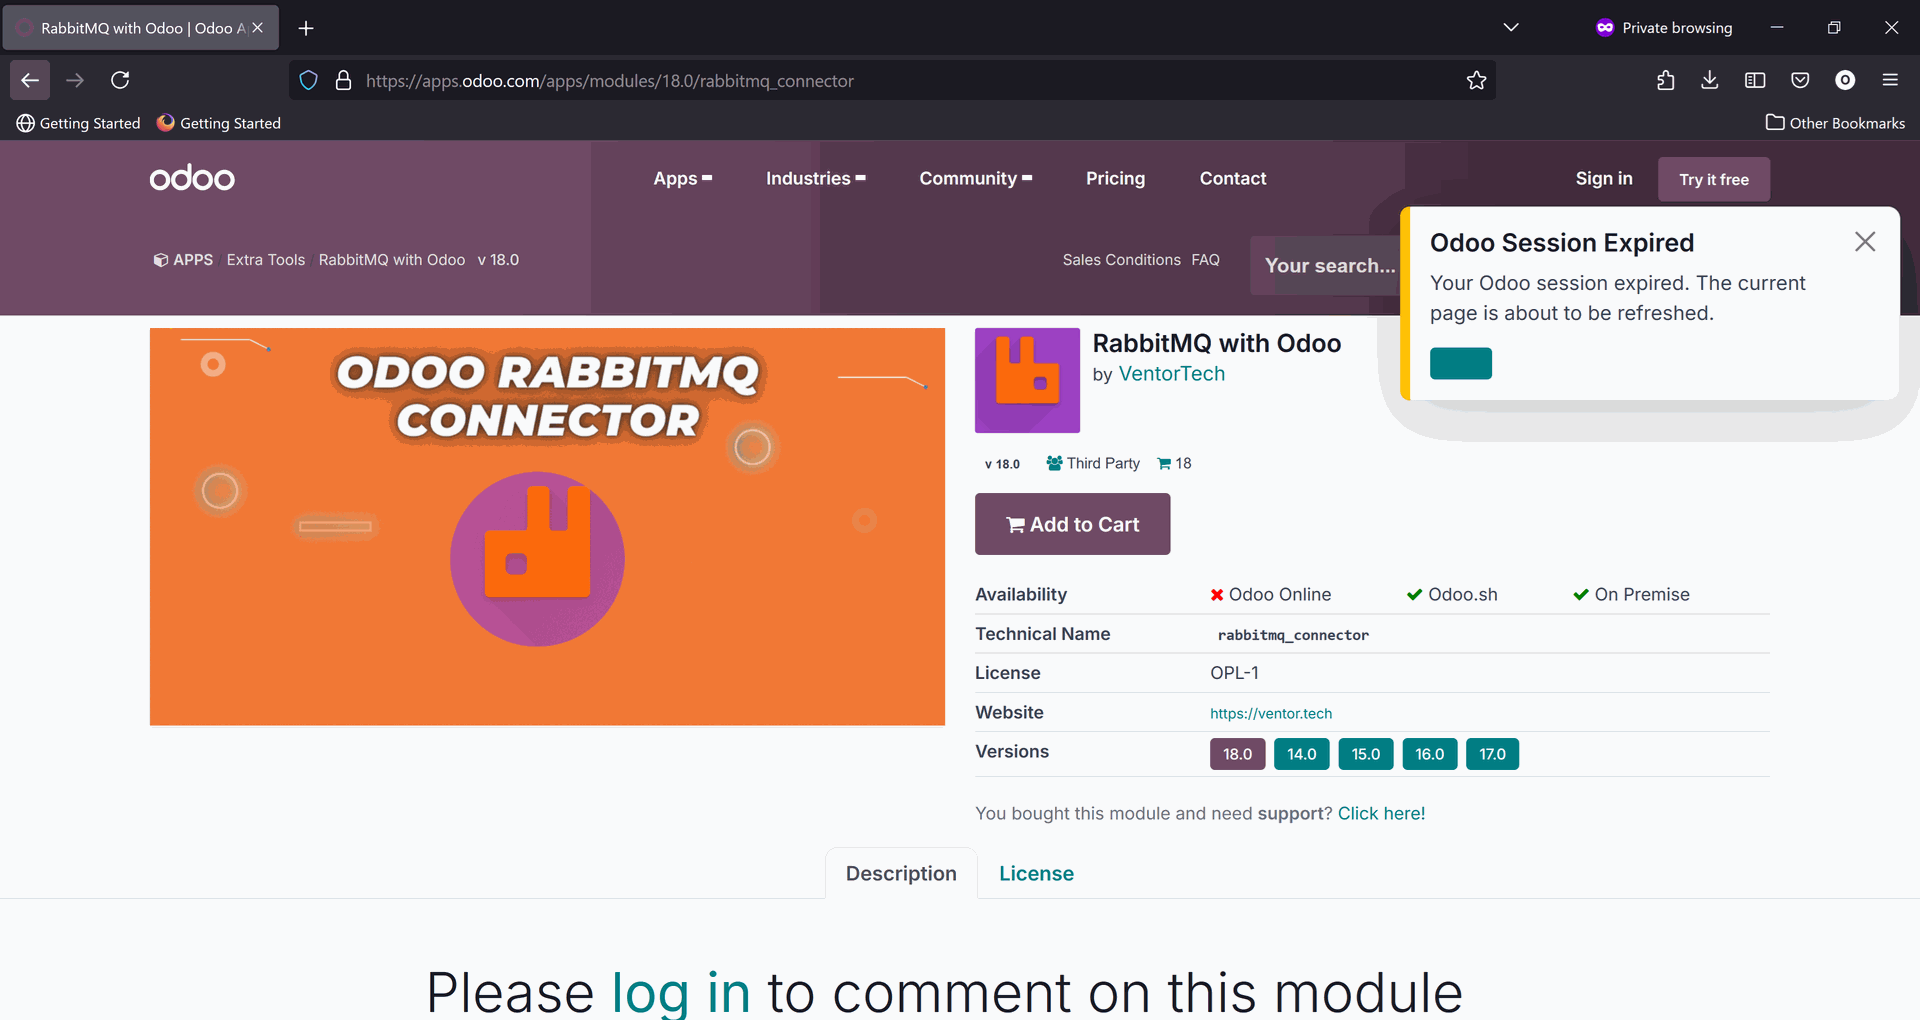Click the Try it free button

[1713, 179]
